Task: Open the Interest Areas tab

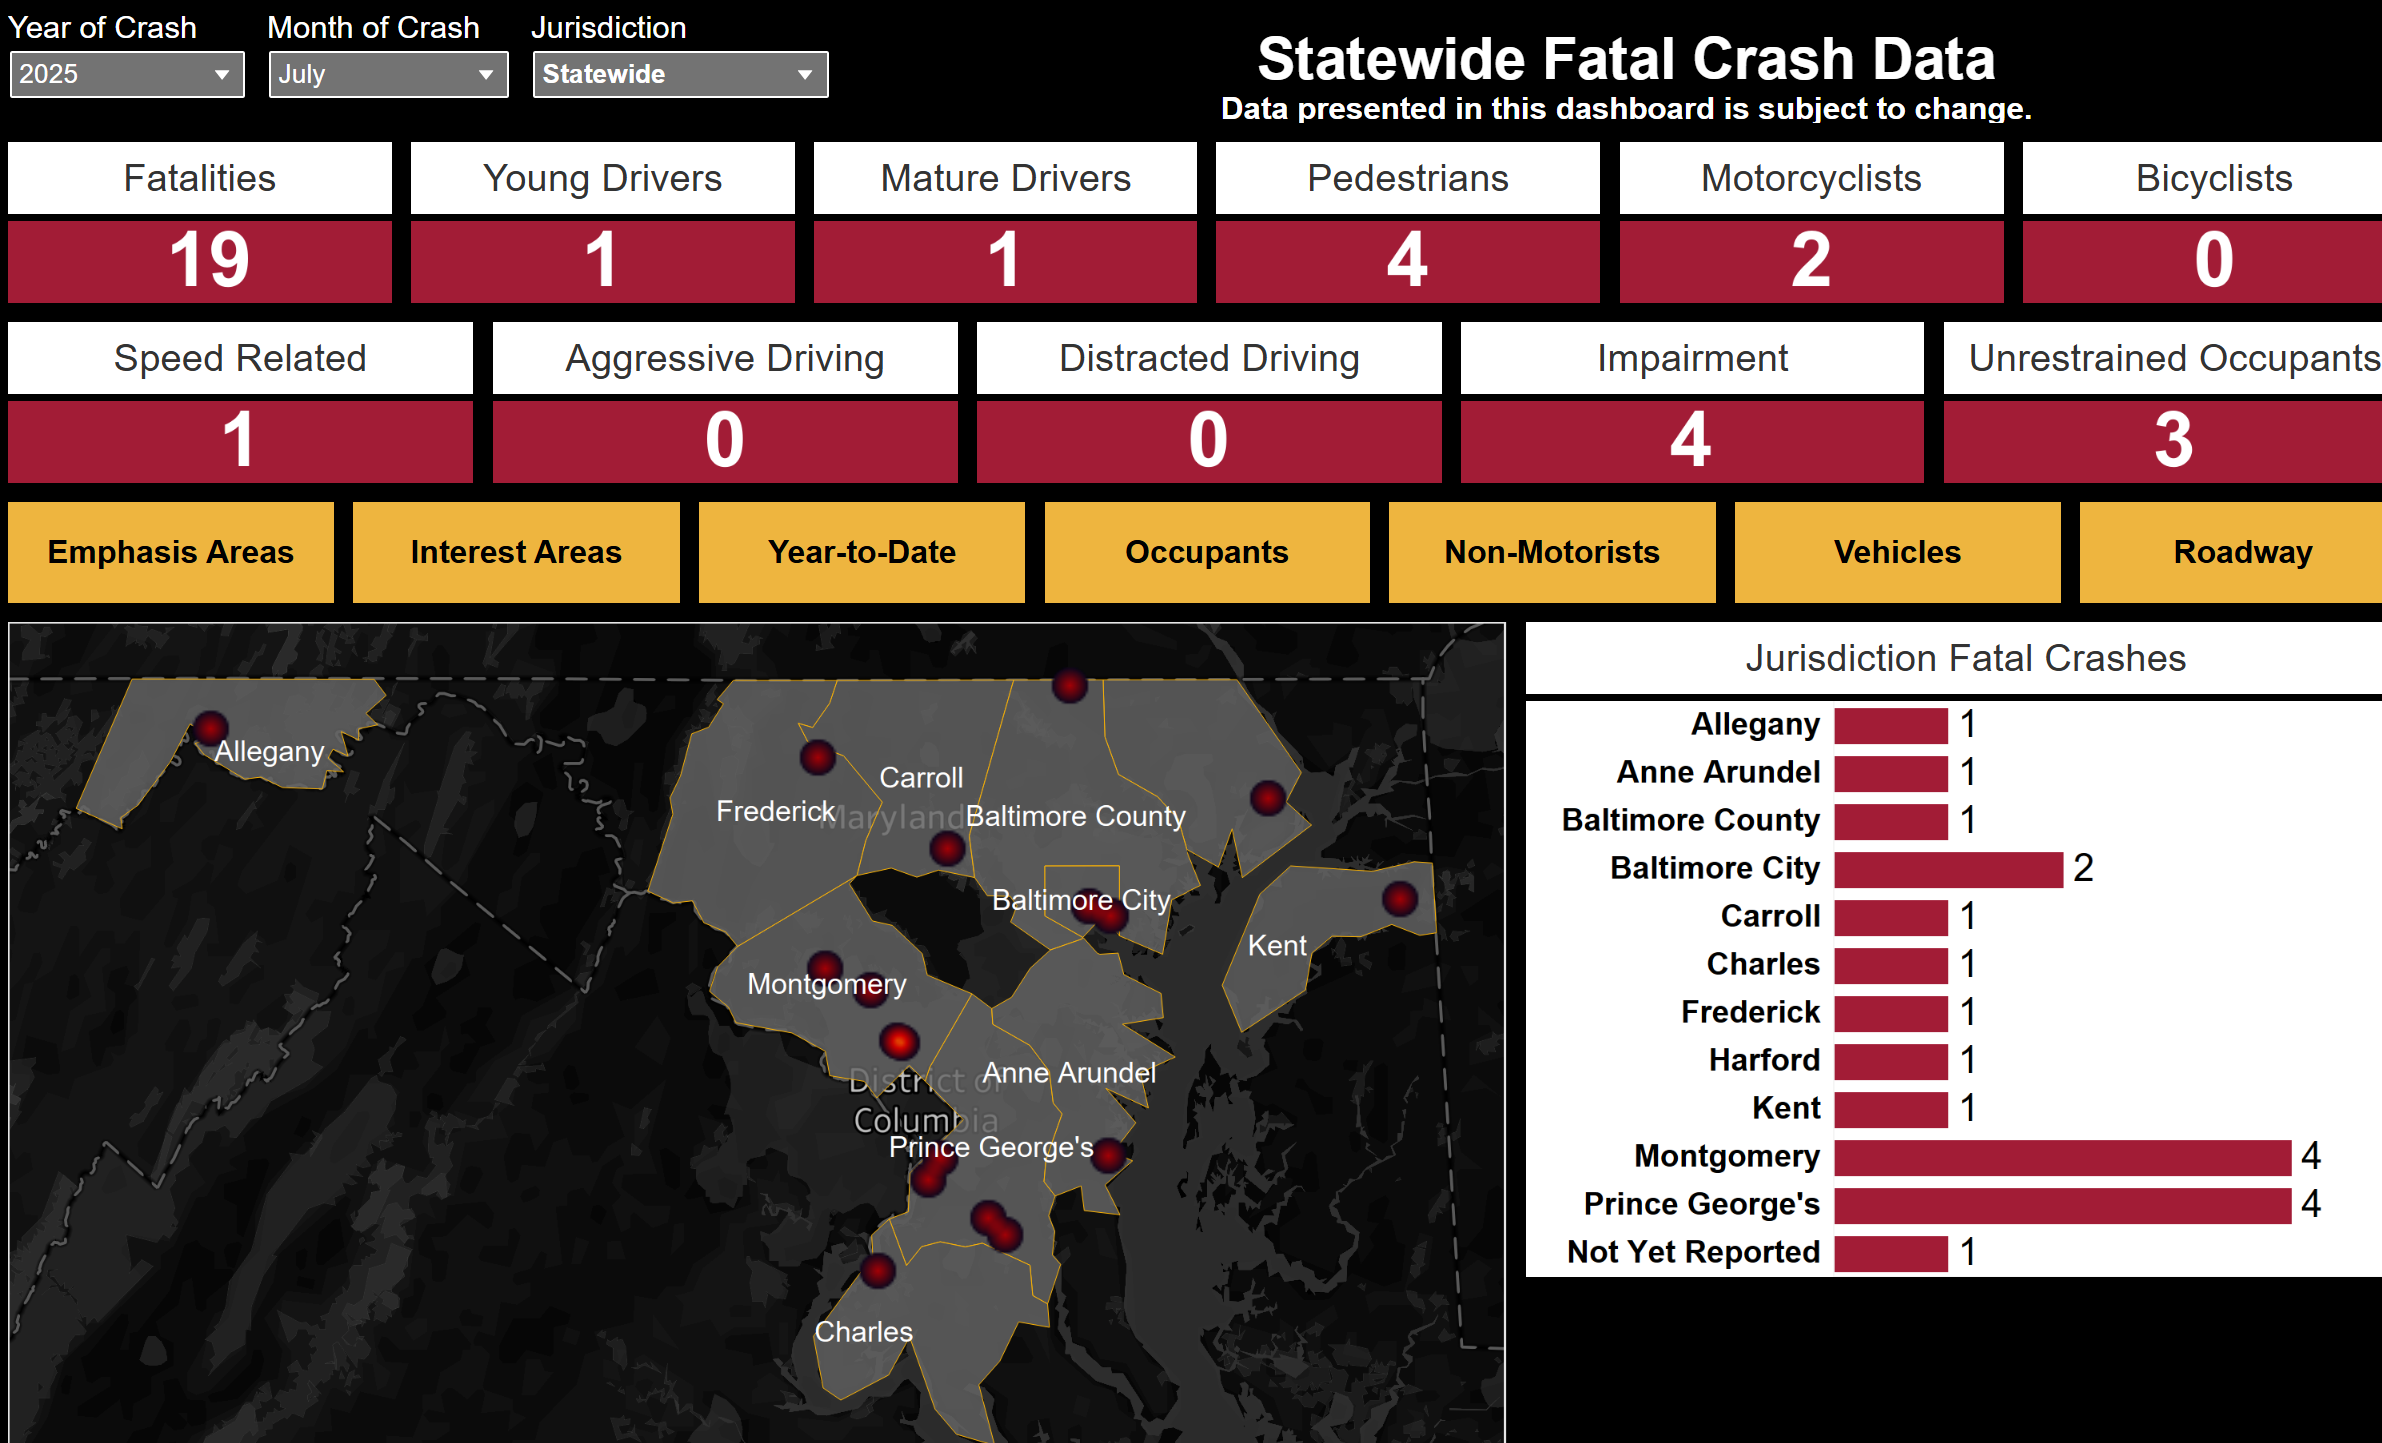Action: [516, 552]
